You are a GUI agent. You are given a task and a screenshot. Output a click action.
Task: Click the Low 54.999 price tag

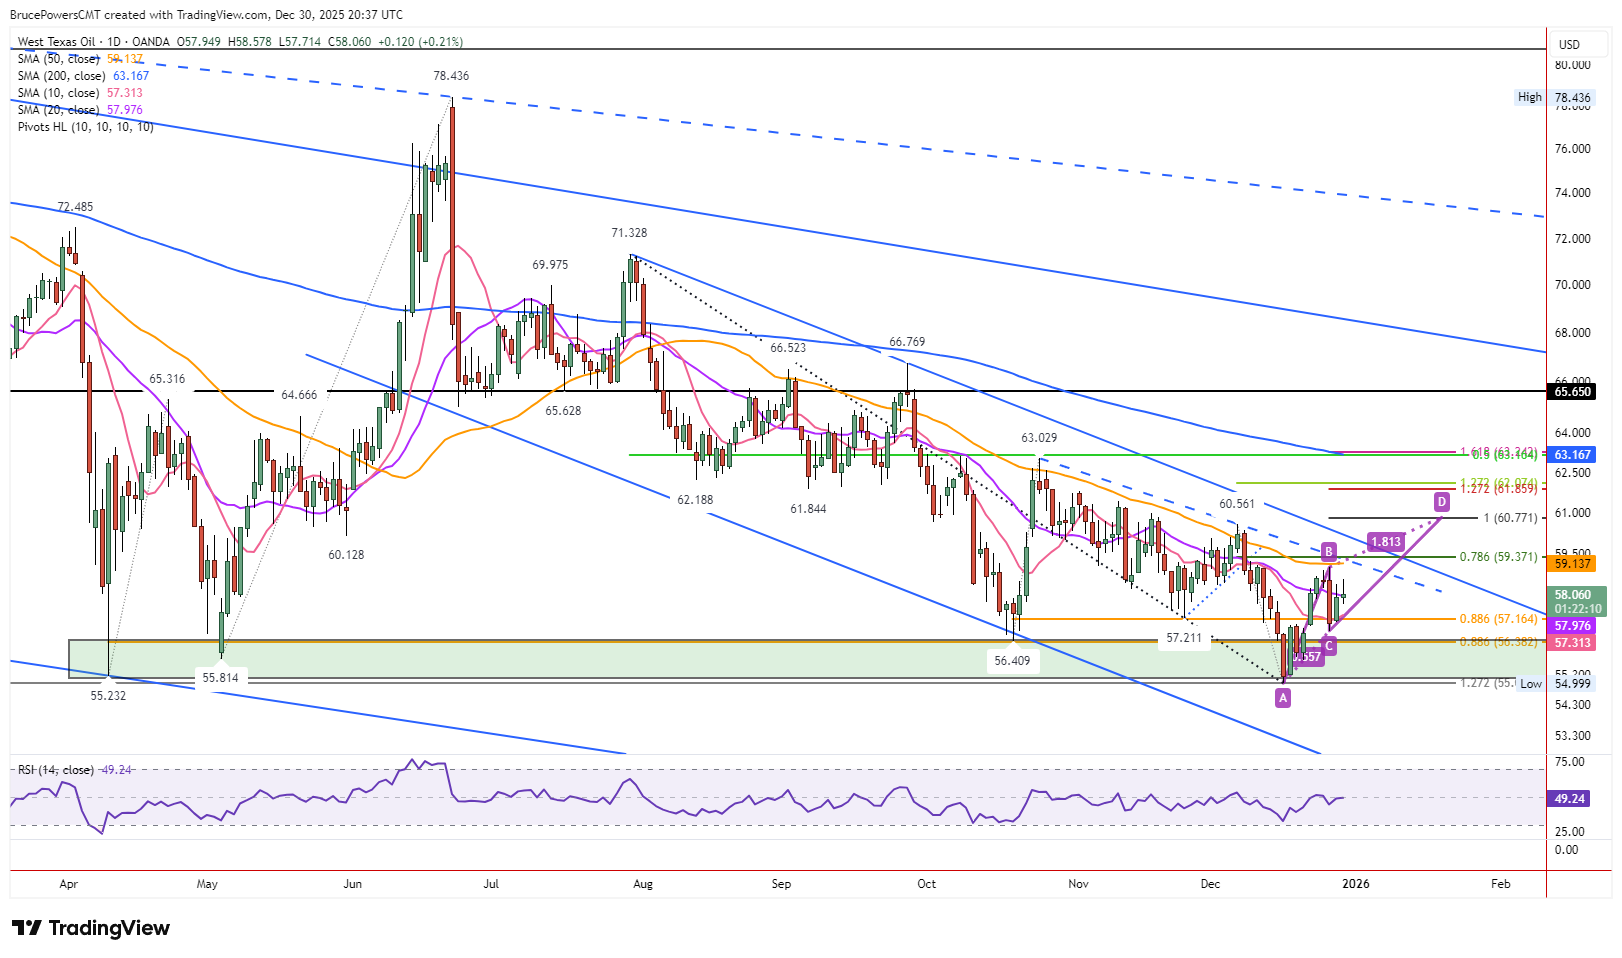(x=1555, y=684)
